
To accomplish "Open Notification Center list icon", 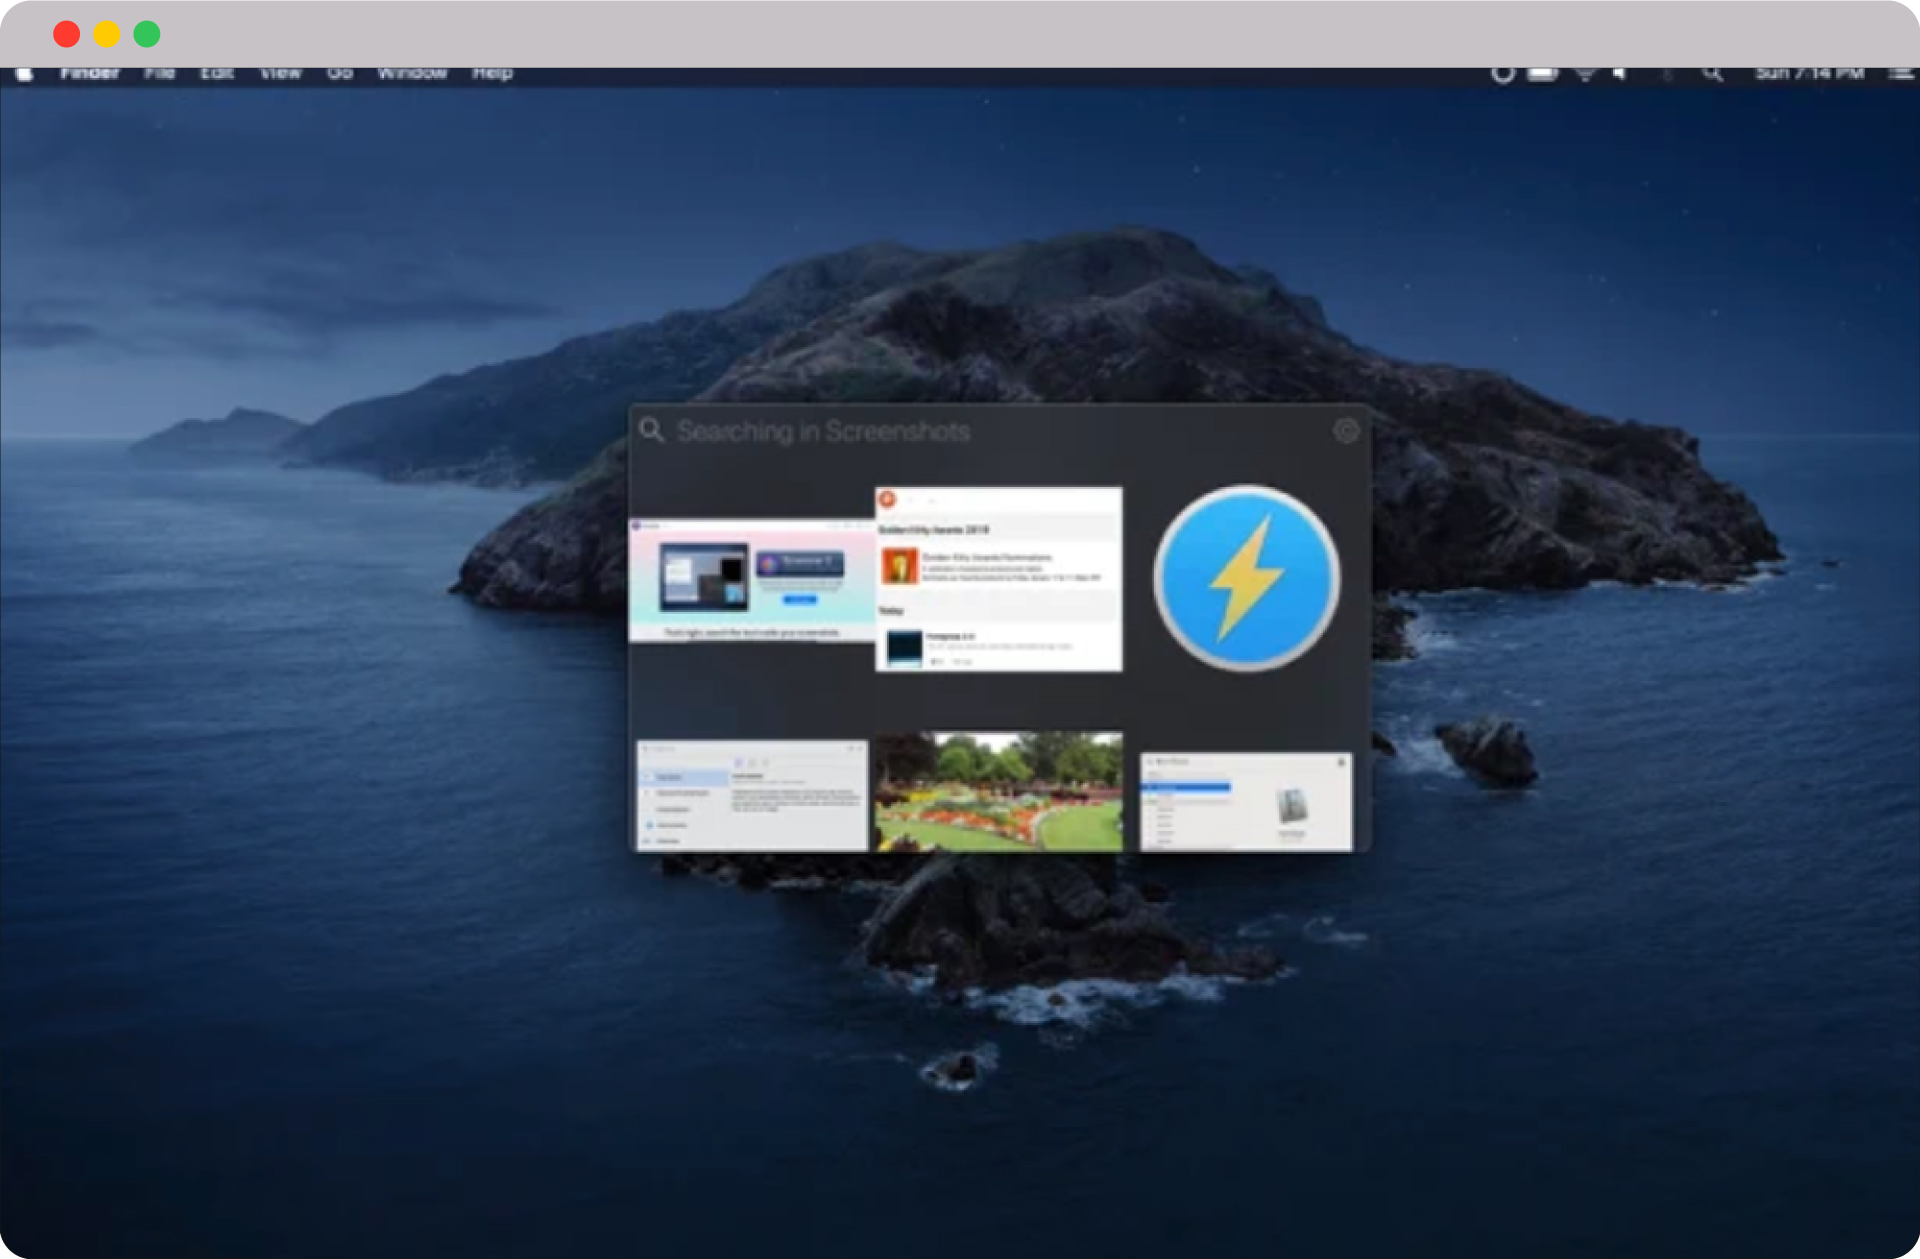I will click(1900, 74).
